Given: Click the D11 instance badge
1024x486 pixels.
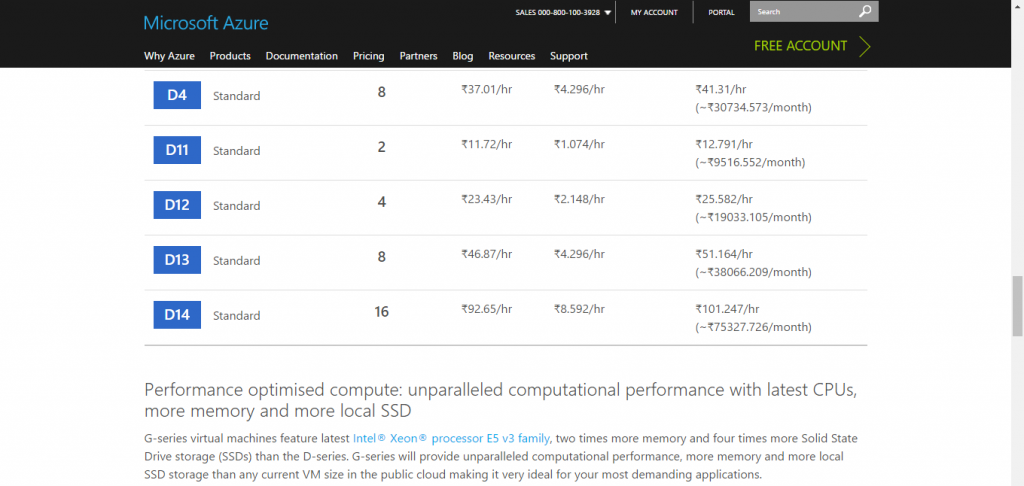Looking at the screenshot, I should [x=177, y=150].
